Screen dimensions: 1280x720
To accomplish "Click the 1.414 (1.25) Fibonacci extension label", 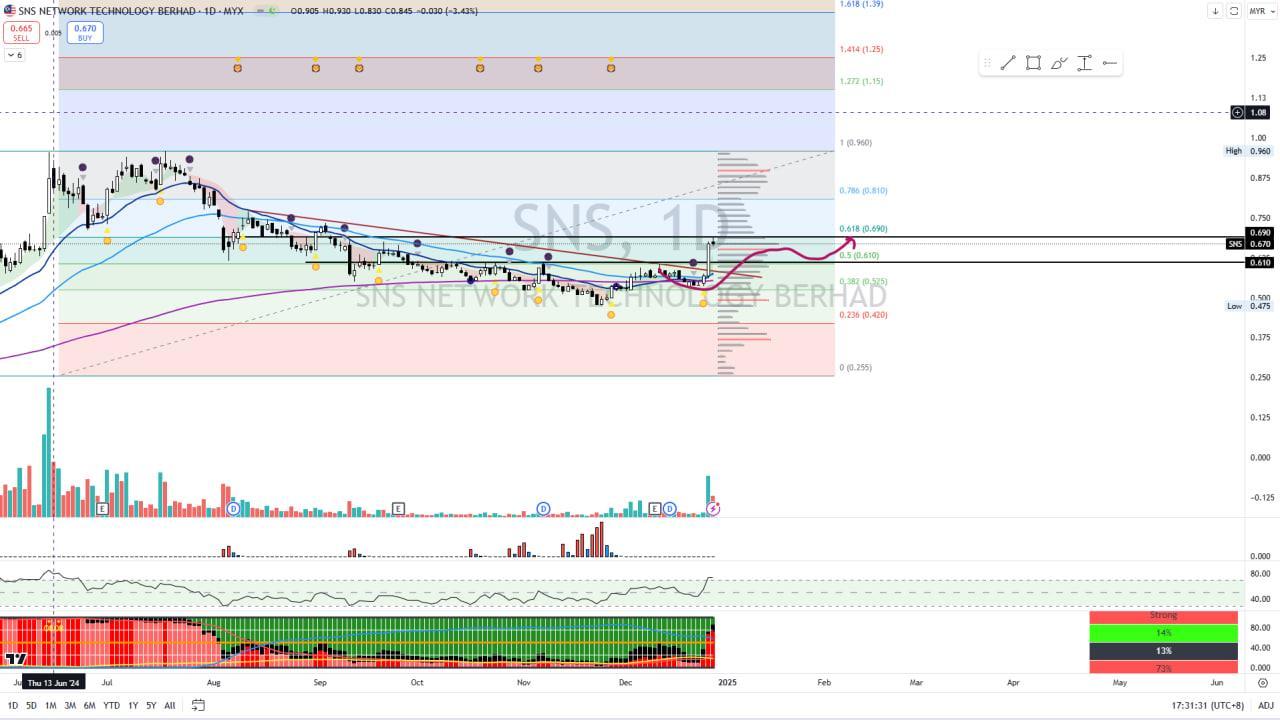I will [861, 48].
